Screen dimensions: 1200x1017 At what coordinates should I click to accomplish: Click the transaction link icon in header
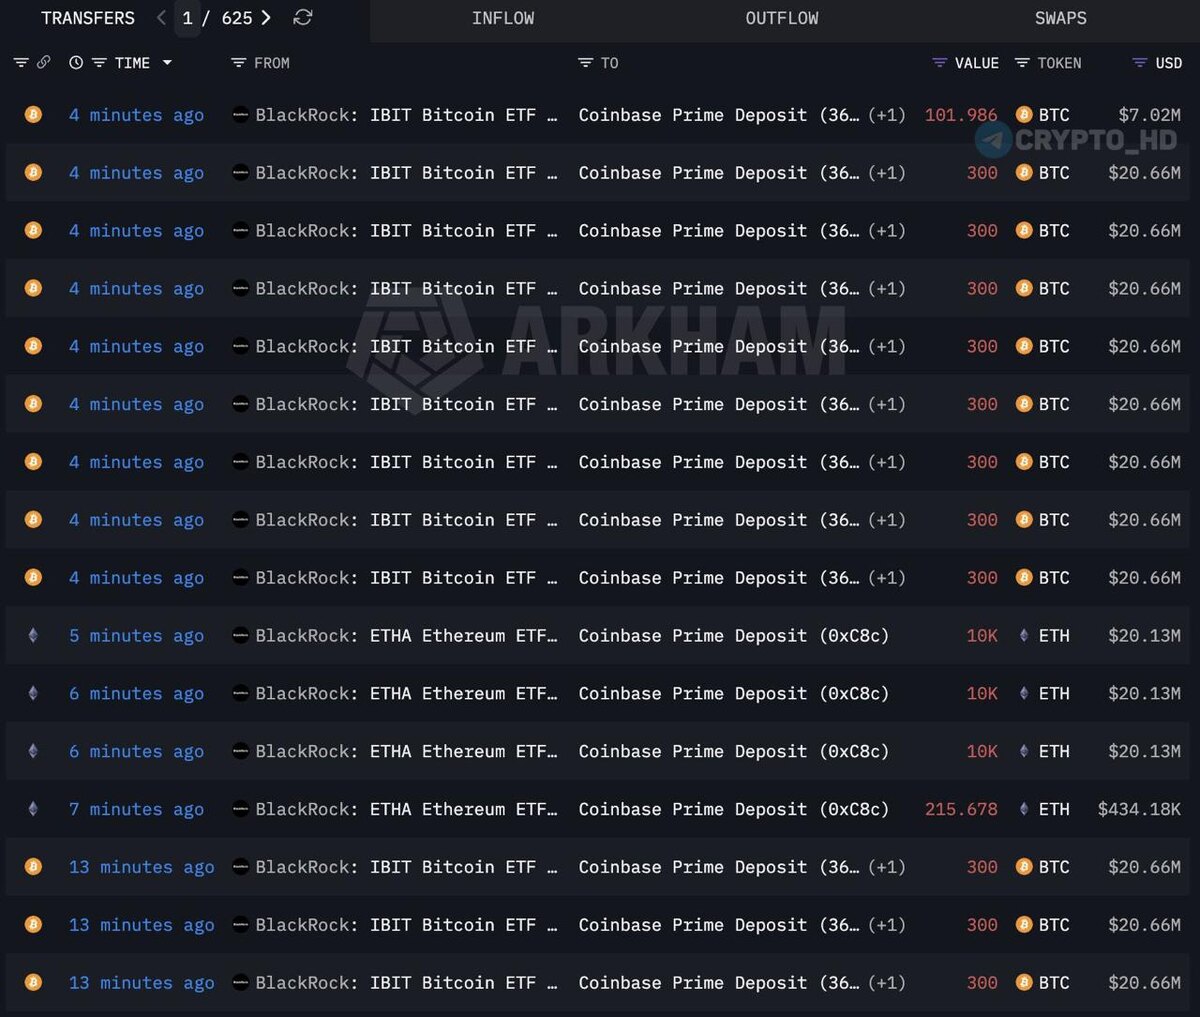pyautogui.click(x=43, y=63)
